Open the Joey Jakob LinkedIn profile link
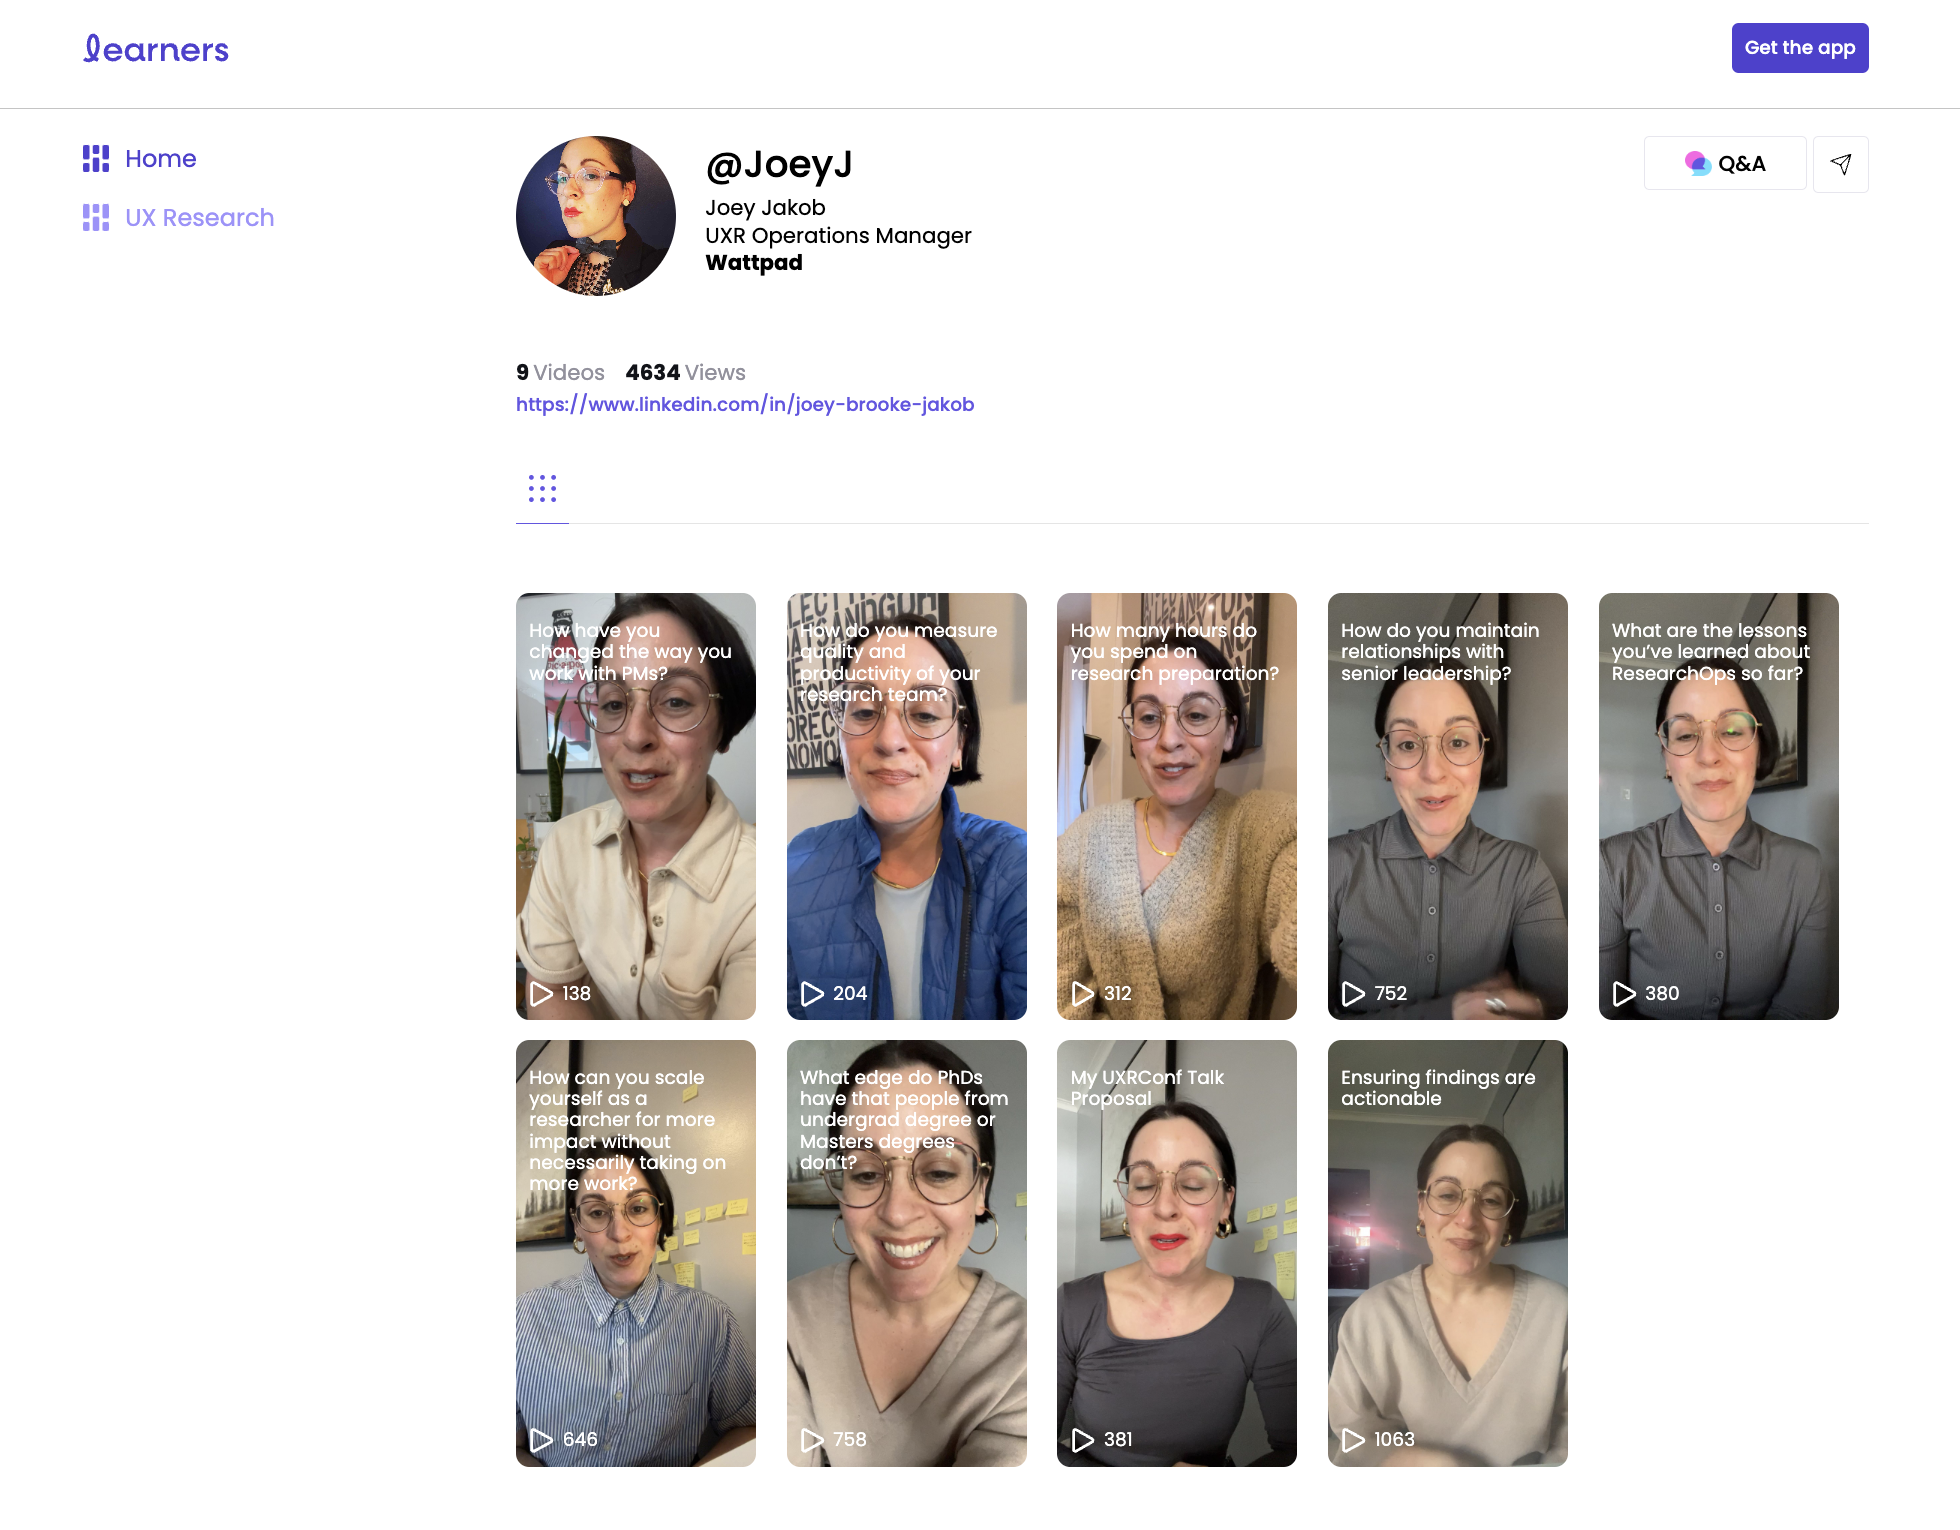Viewport: 1960px width, 1530px height. tap(745, 404)
